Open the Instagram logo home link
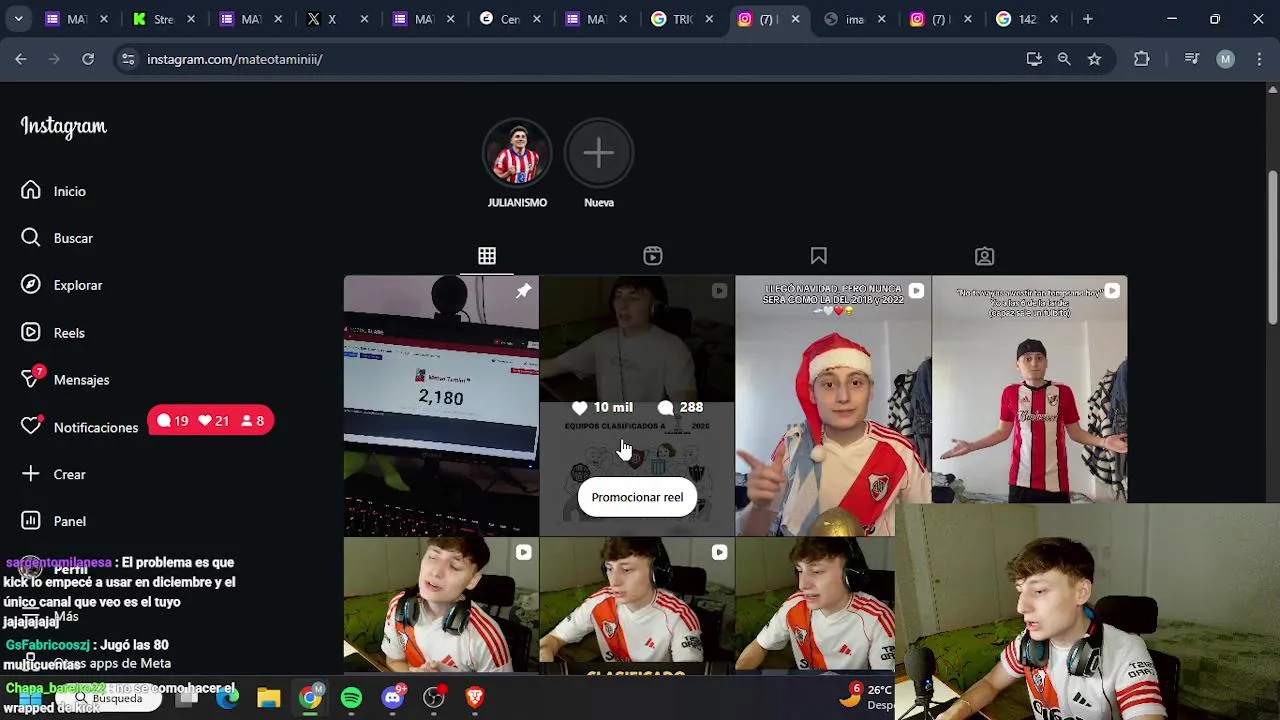1280x720 pixels. [64, 127]
